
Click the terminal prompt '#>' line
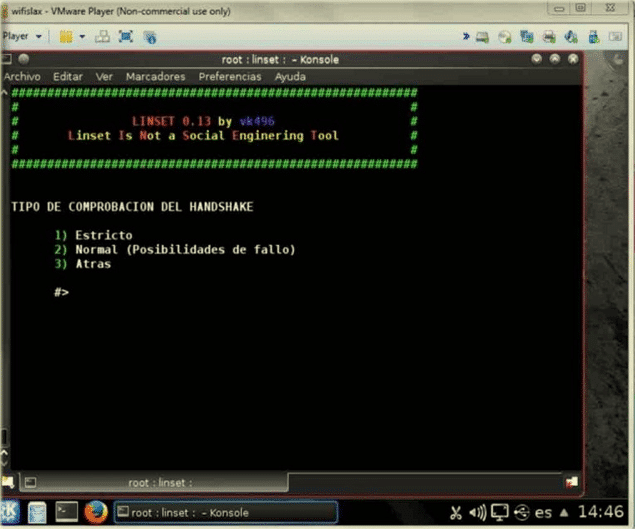(62, 292)
